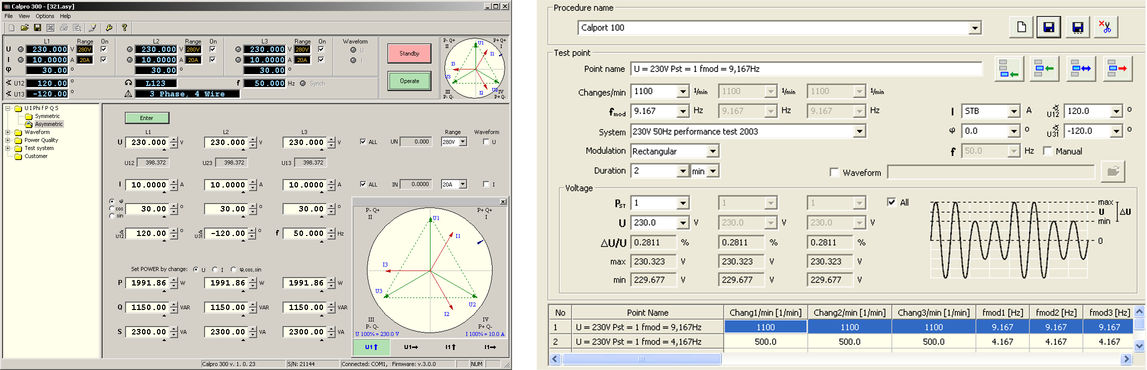Image resolution: width=1147 pixels, height=370 pixels.
Task: Select the U1 right-arrow vector reference button
Action: (x=411, y=348)
